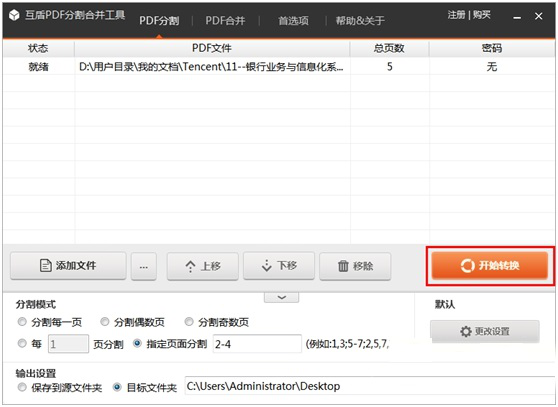Image resolution: width=558 pixels, height=407 pixels.
Task: Collapse the settings panel chevron
Action: [x=281, y=297]
